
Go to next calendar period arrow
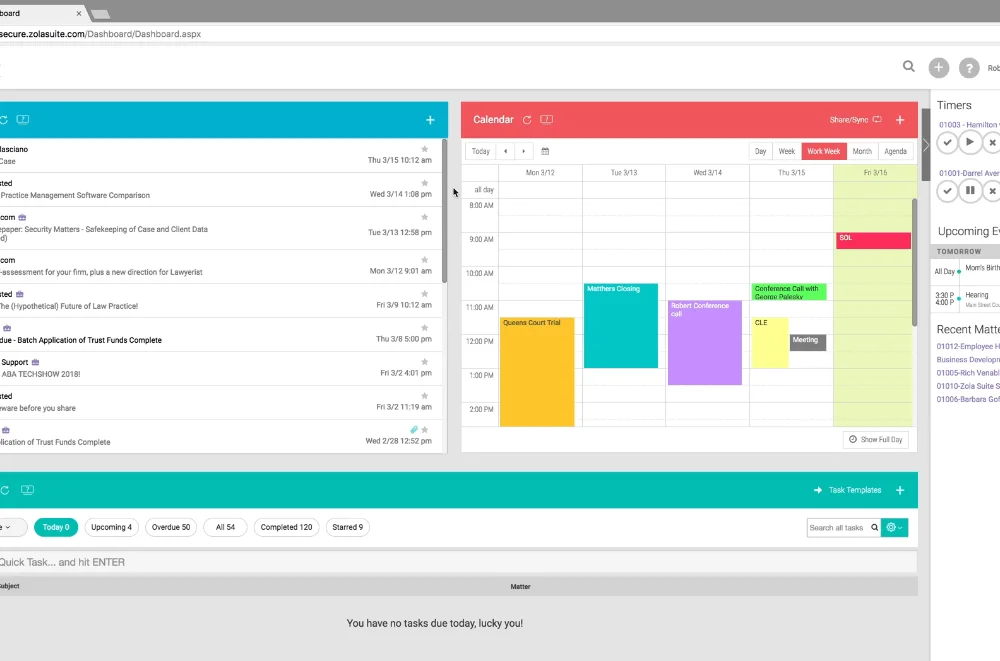[x=524, y=151]
